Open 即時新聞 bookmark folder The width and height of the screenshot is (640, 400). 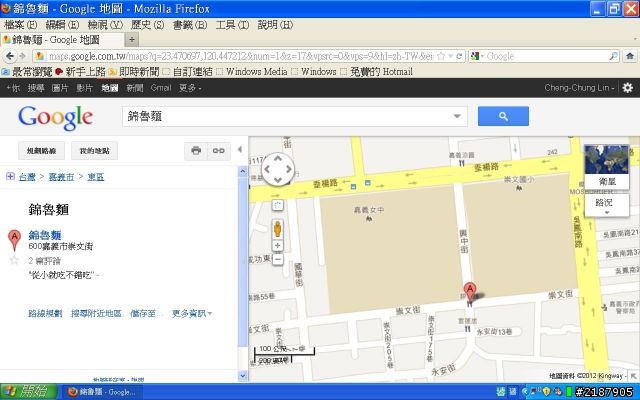[x=134, y=72]
